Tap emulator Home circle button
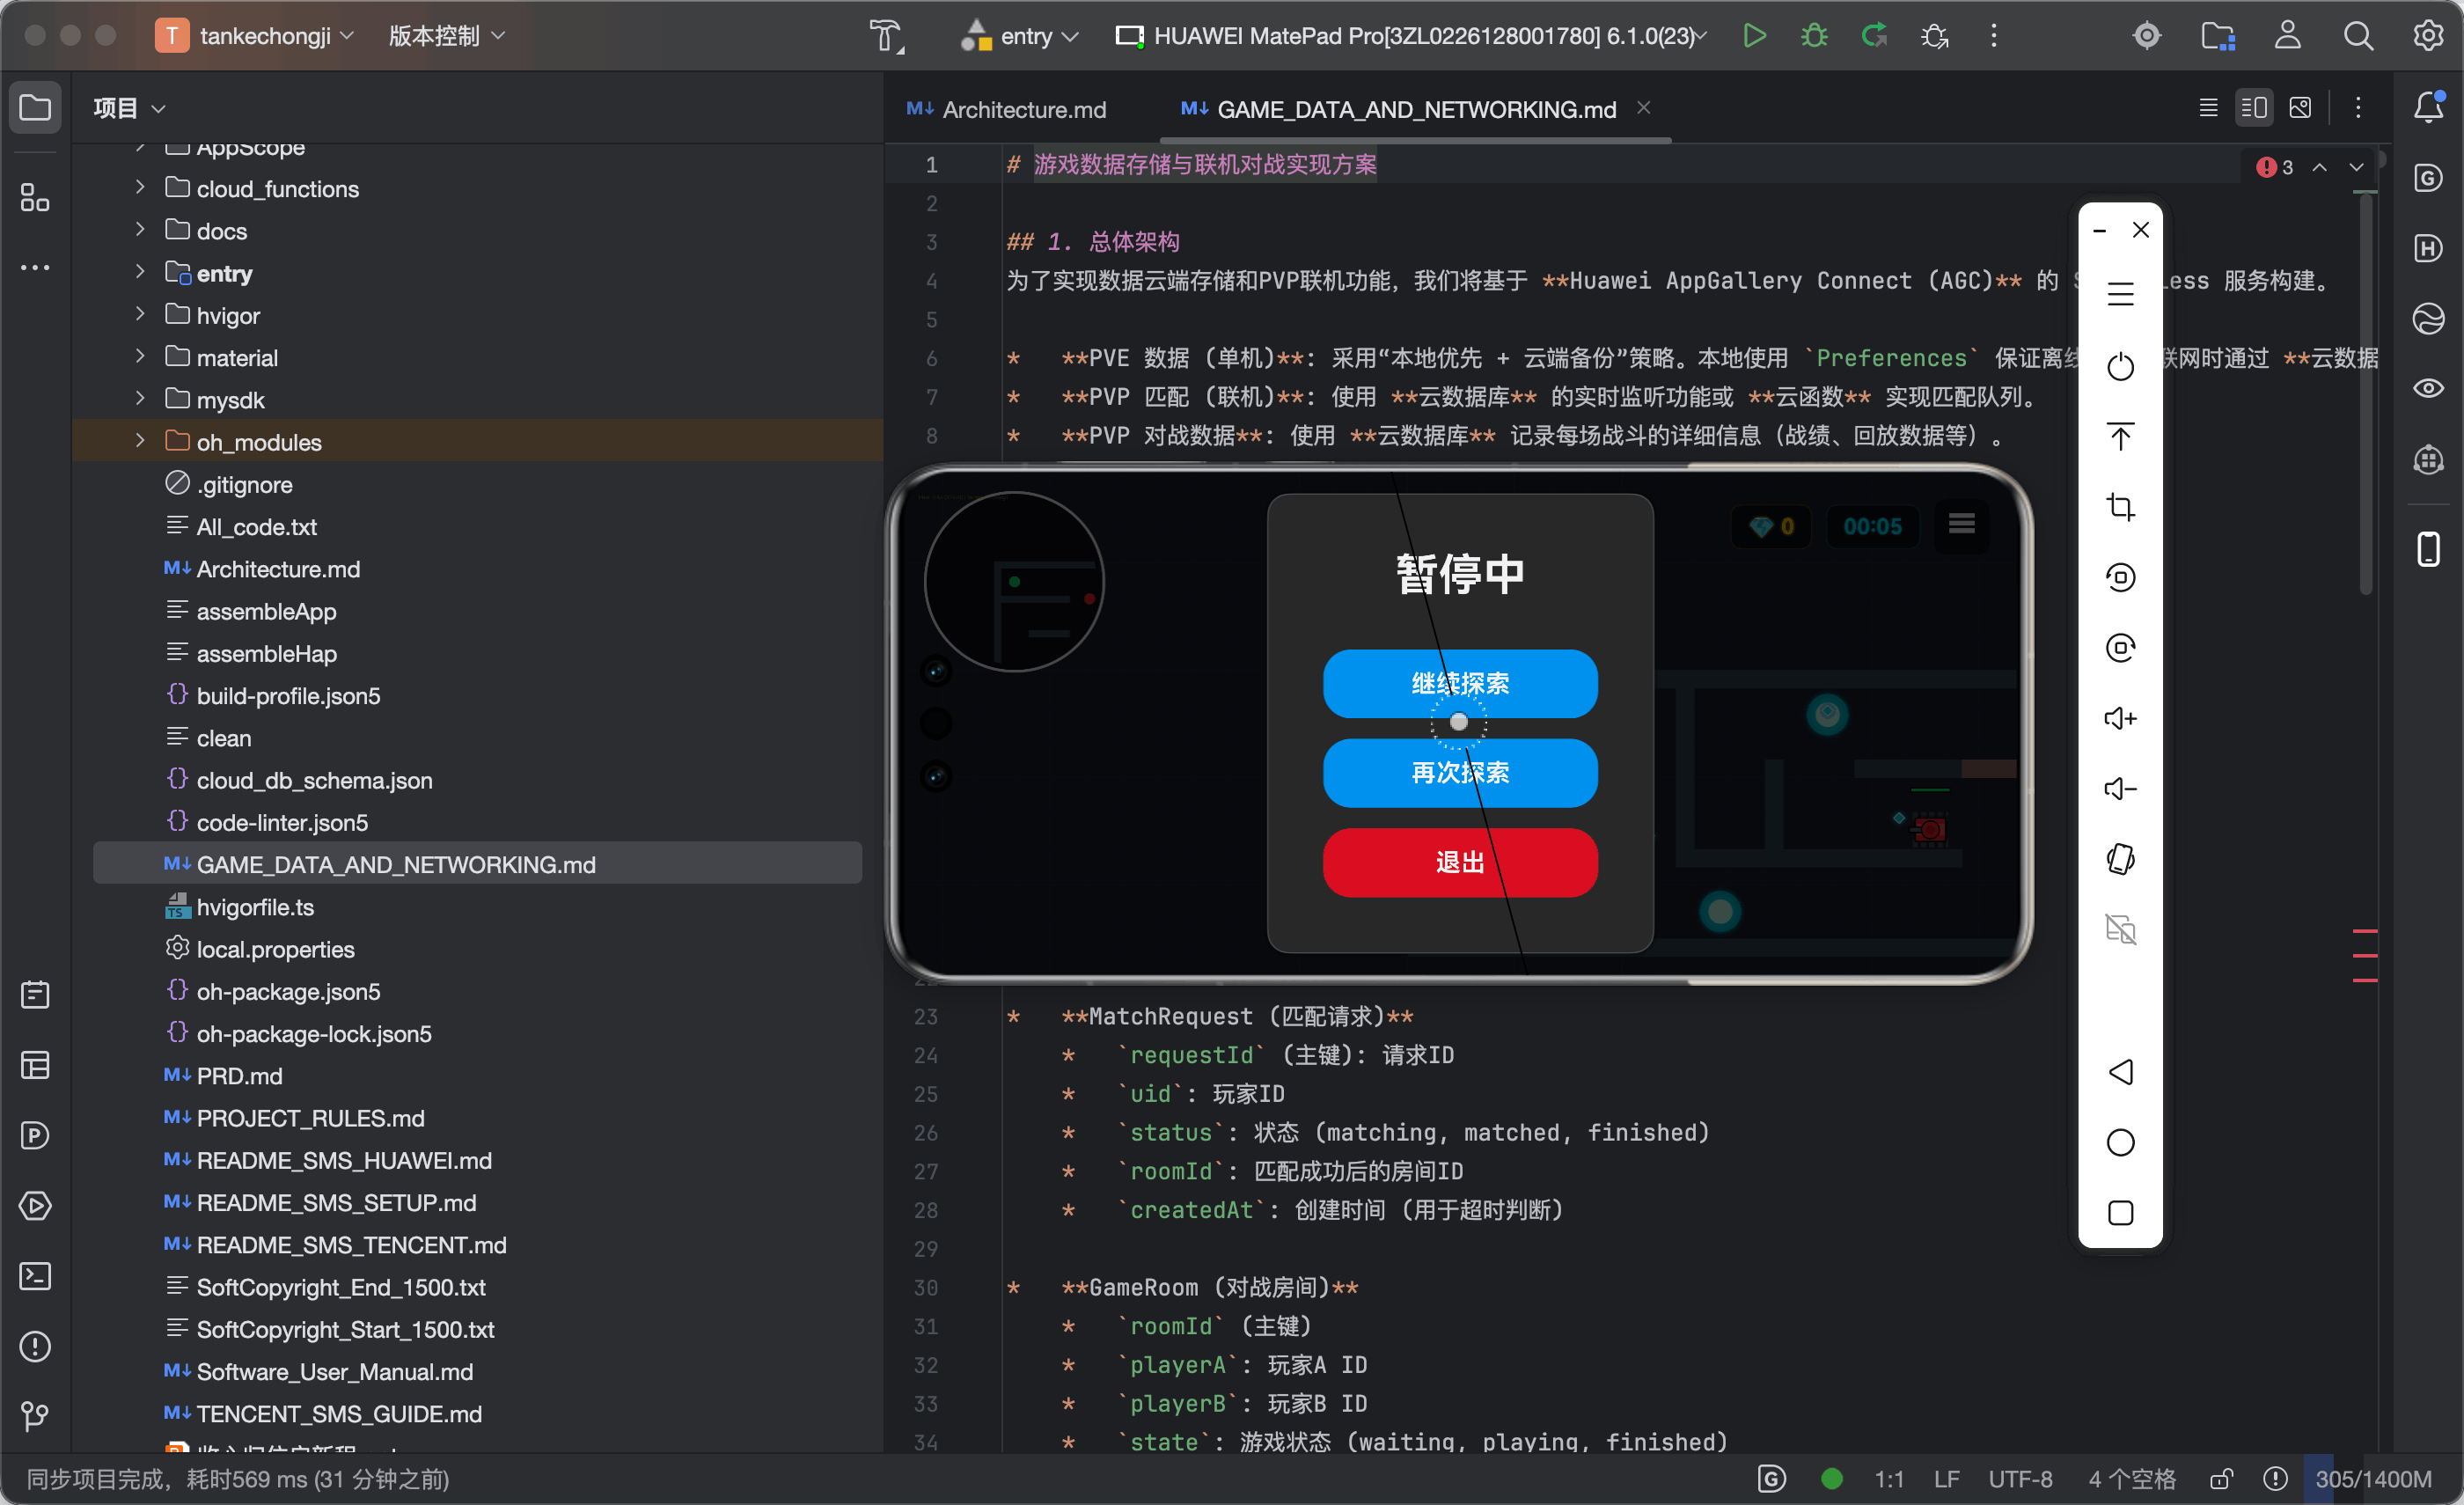The height and width of the screenshot is (1505, 2464). pyautogui.click(x=2120, y=1142)
